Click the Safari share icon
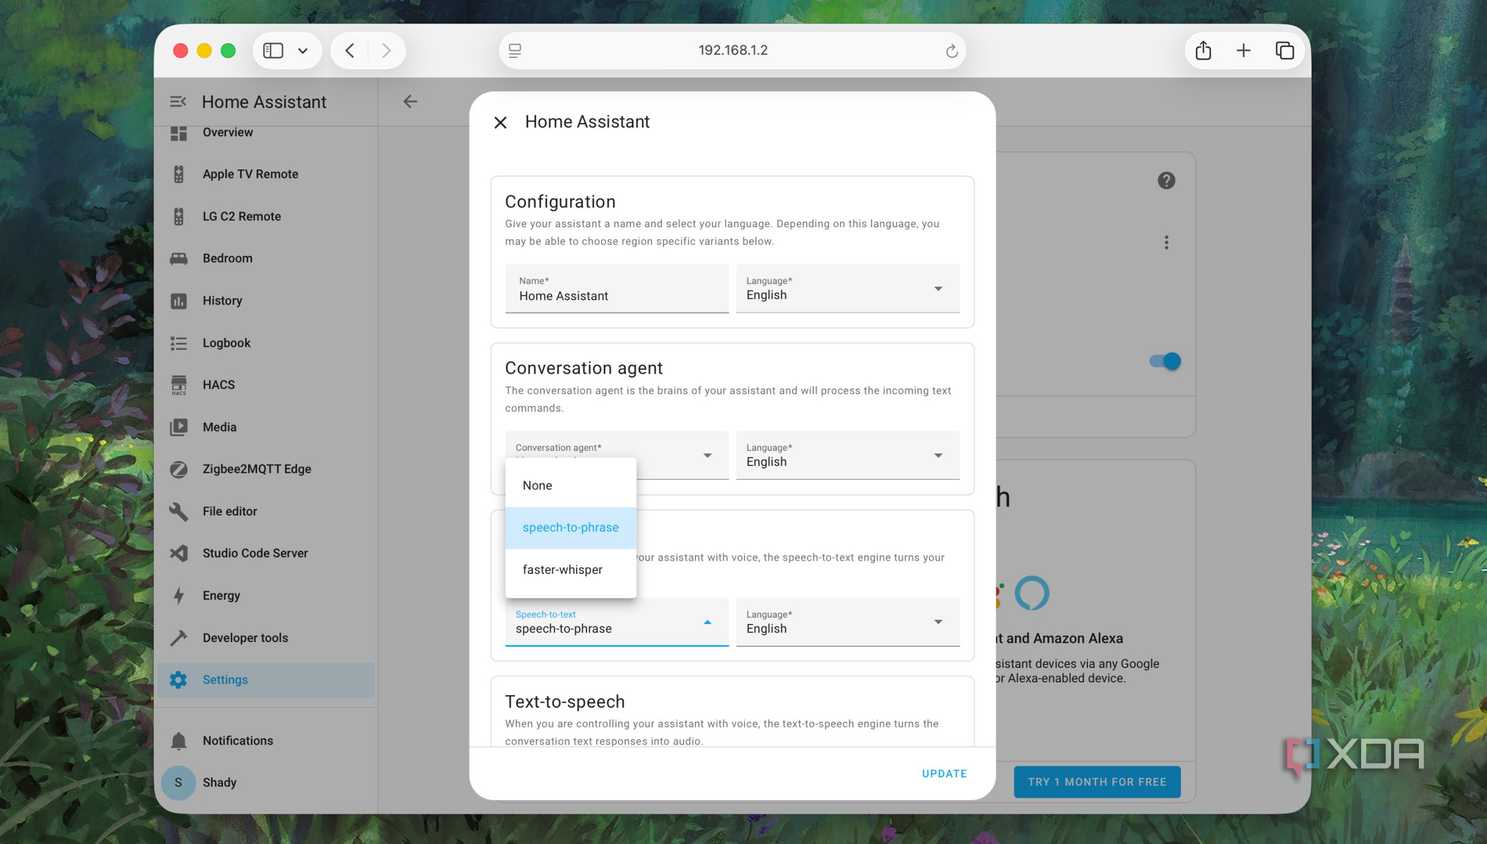 (x=1203, y=50)
